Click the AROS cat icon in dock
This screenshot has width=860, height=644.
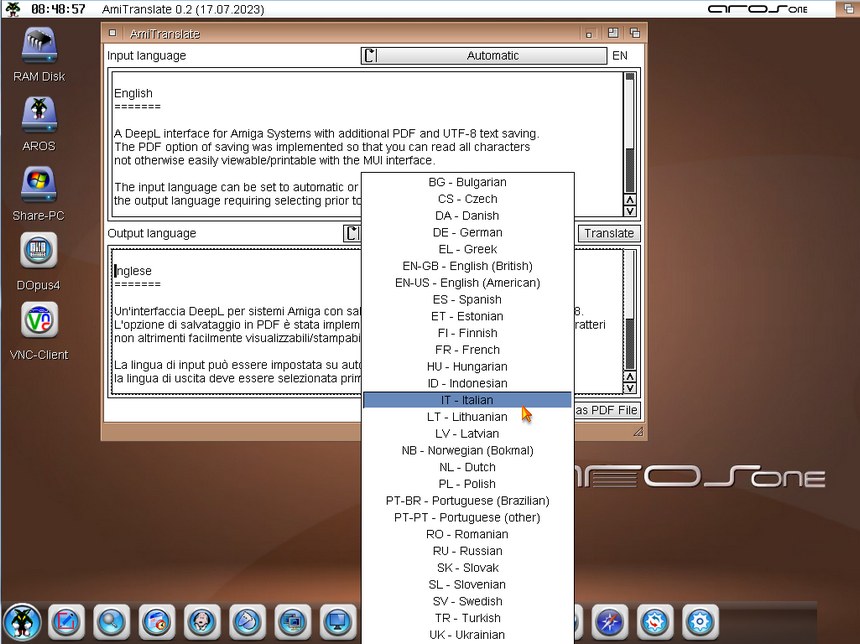pos(21,622)
